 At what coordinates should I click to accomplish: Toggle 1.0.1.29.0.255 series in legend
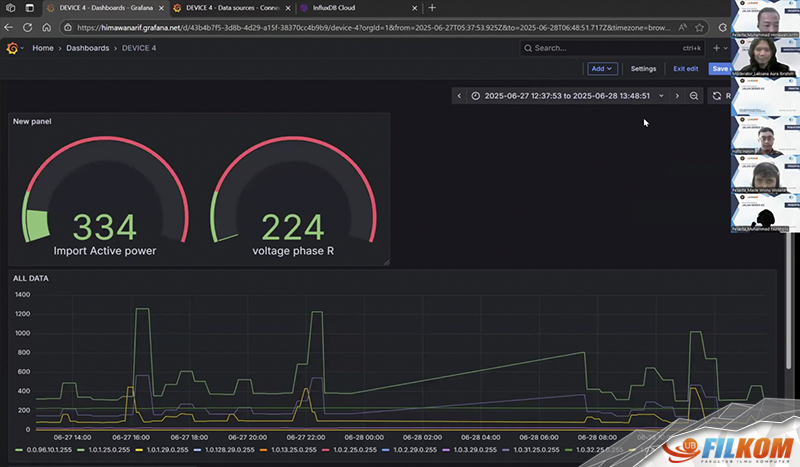coord(162,450)
